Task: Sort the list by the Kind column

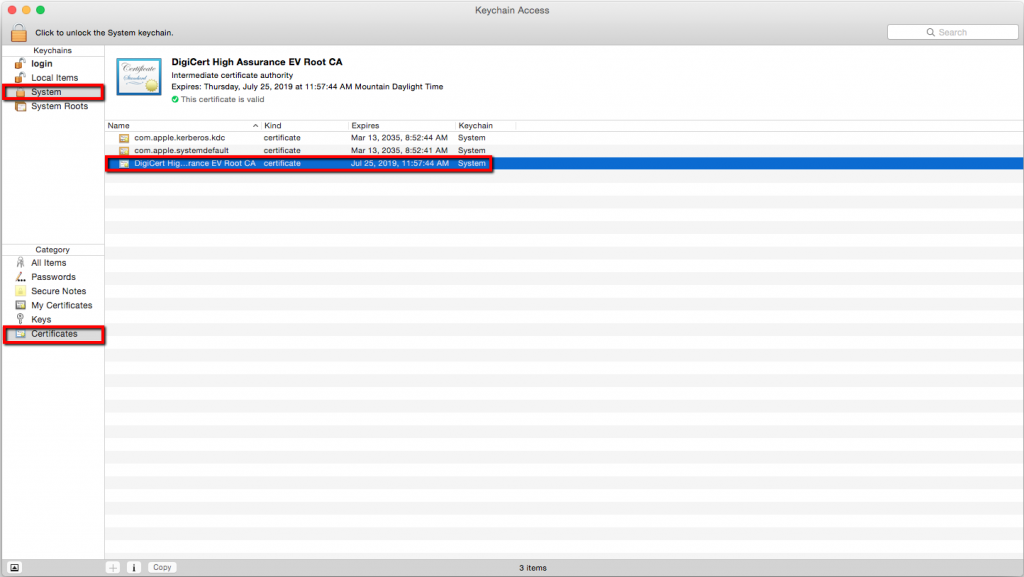Action: pos(272,125)
